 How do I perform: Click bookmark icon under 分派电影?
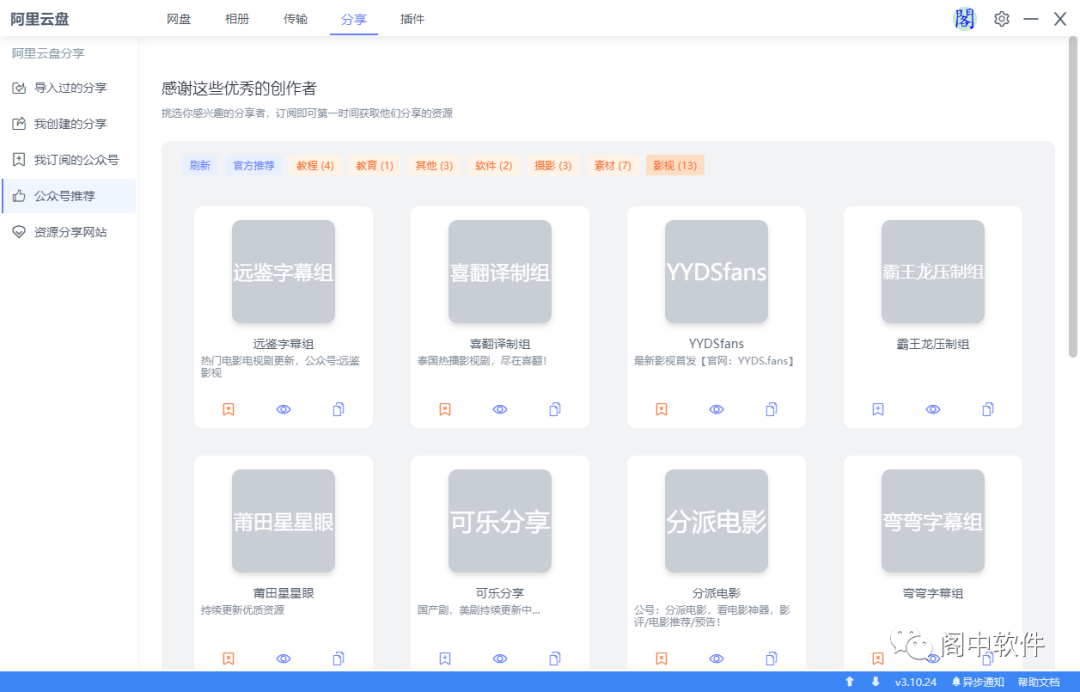pyautogui.click(x=661, y=658)
